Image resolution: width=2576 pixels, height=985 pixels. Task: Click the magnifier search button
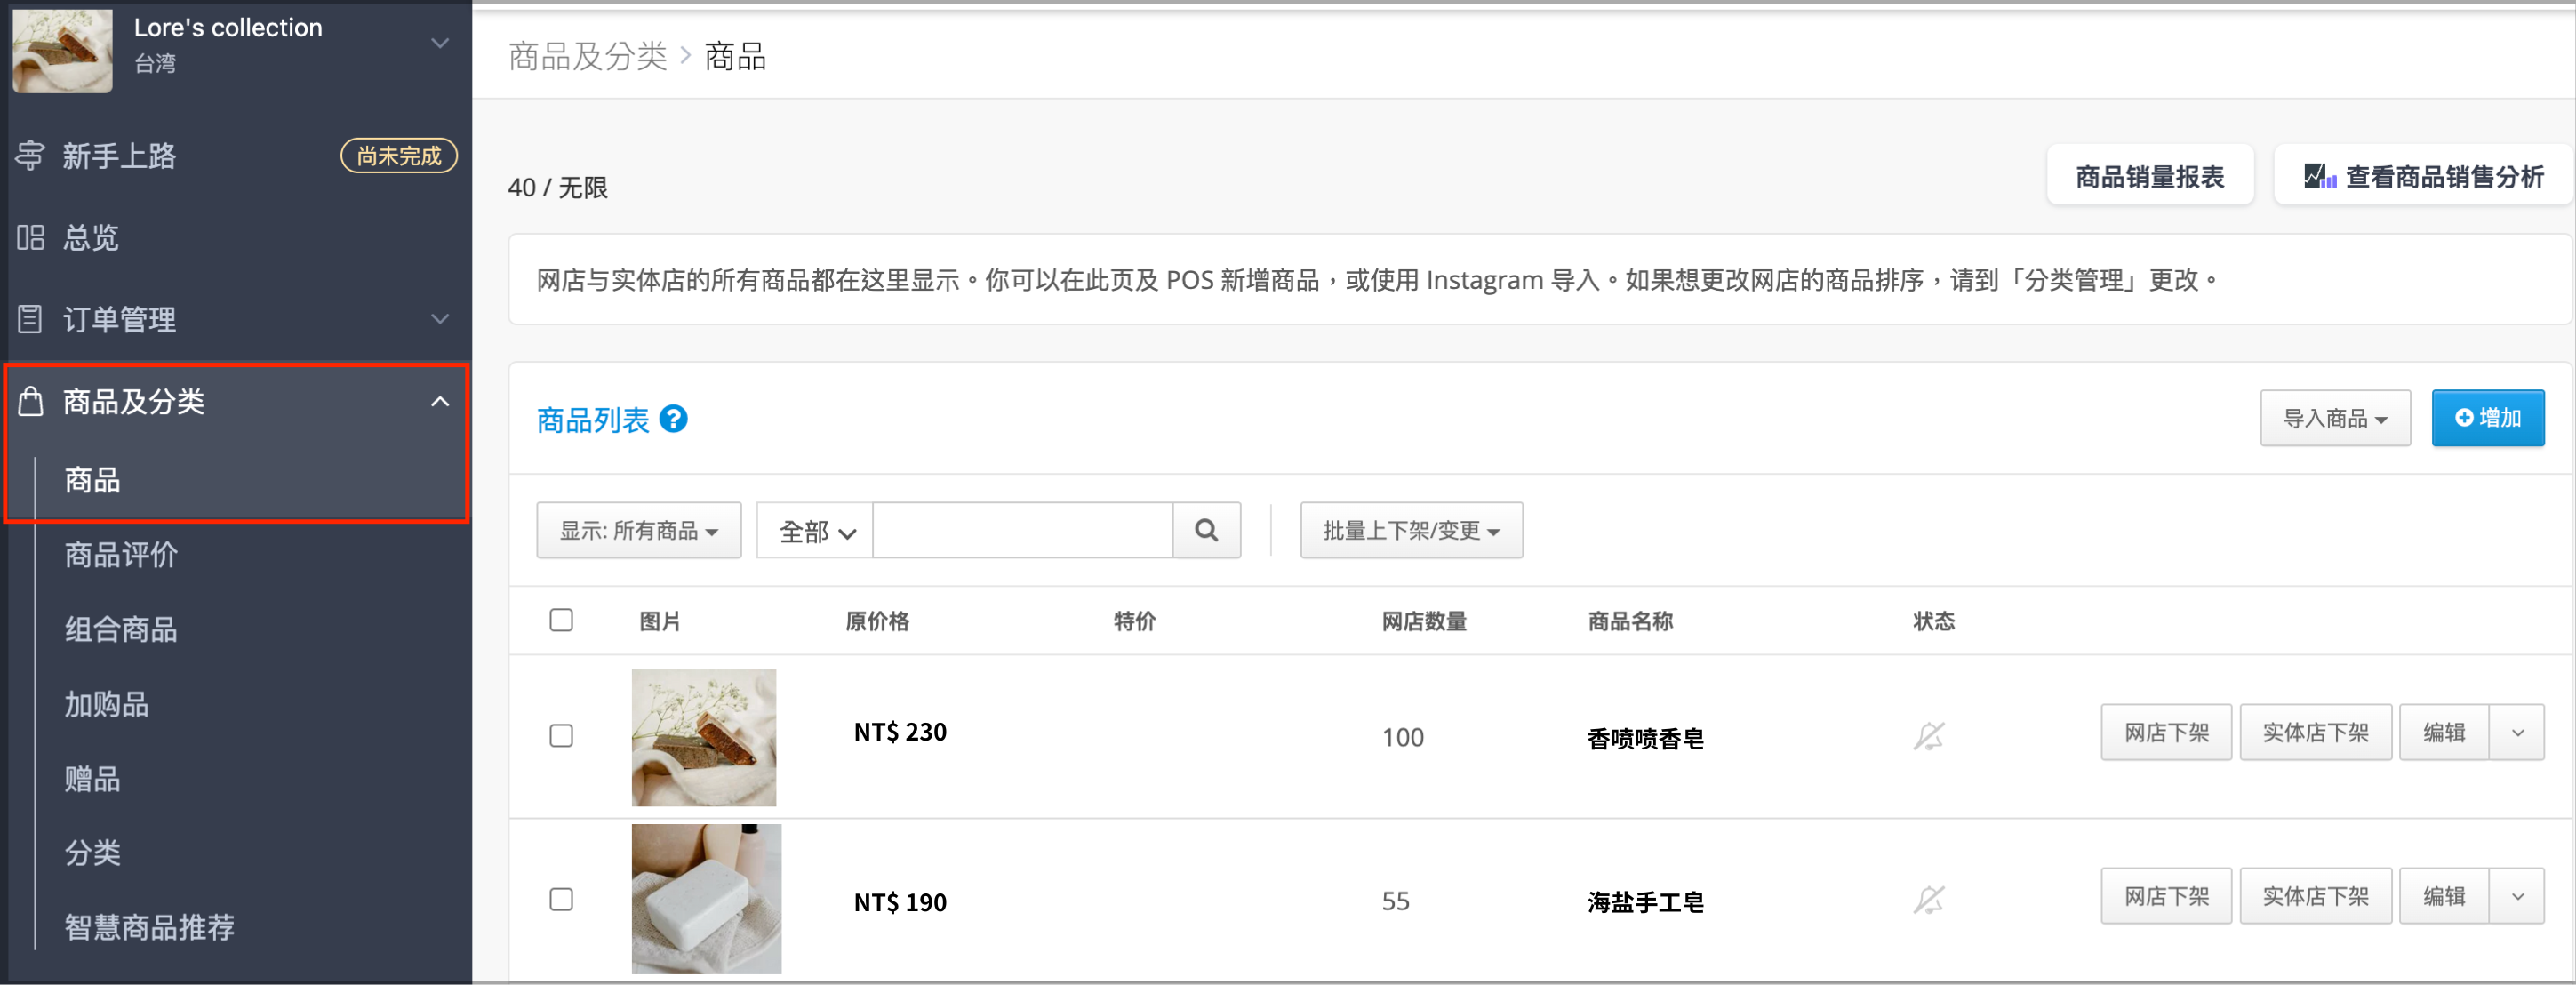pos(1206,530)
